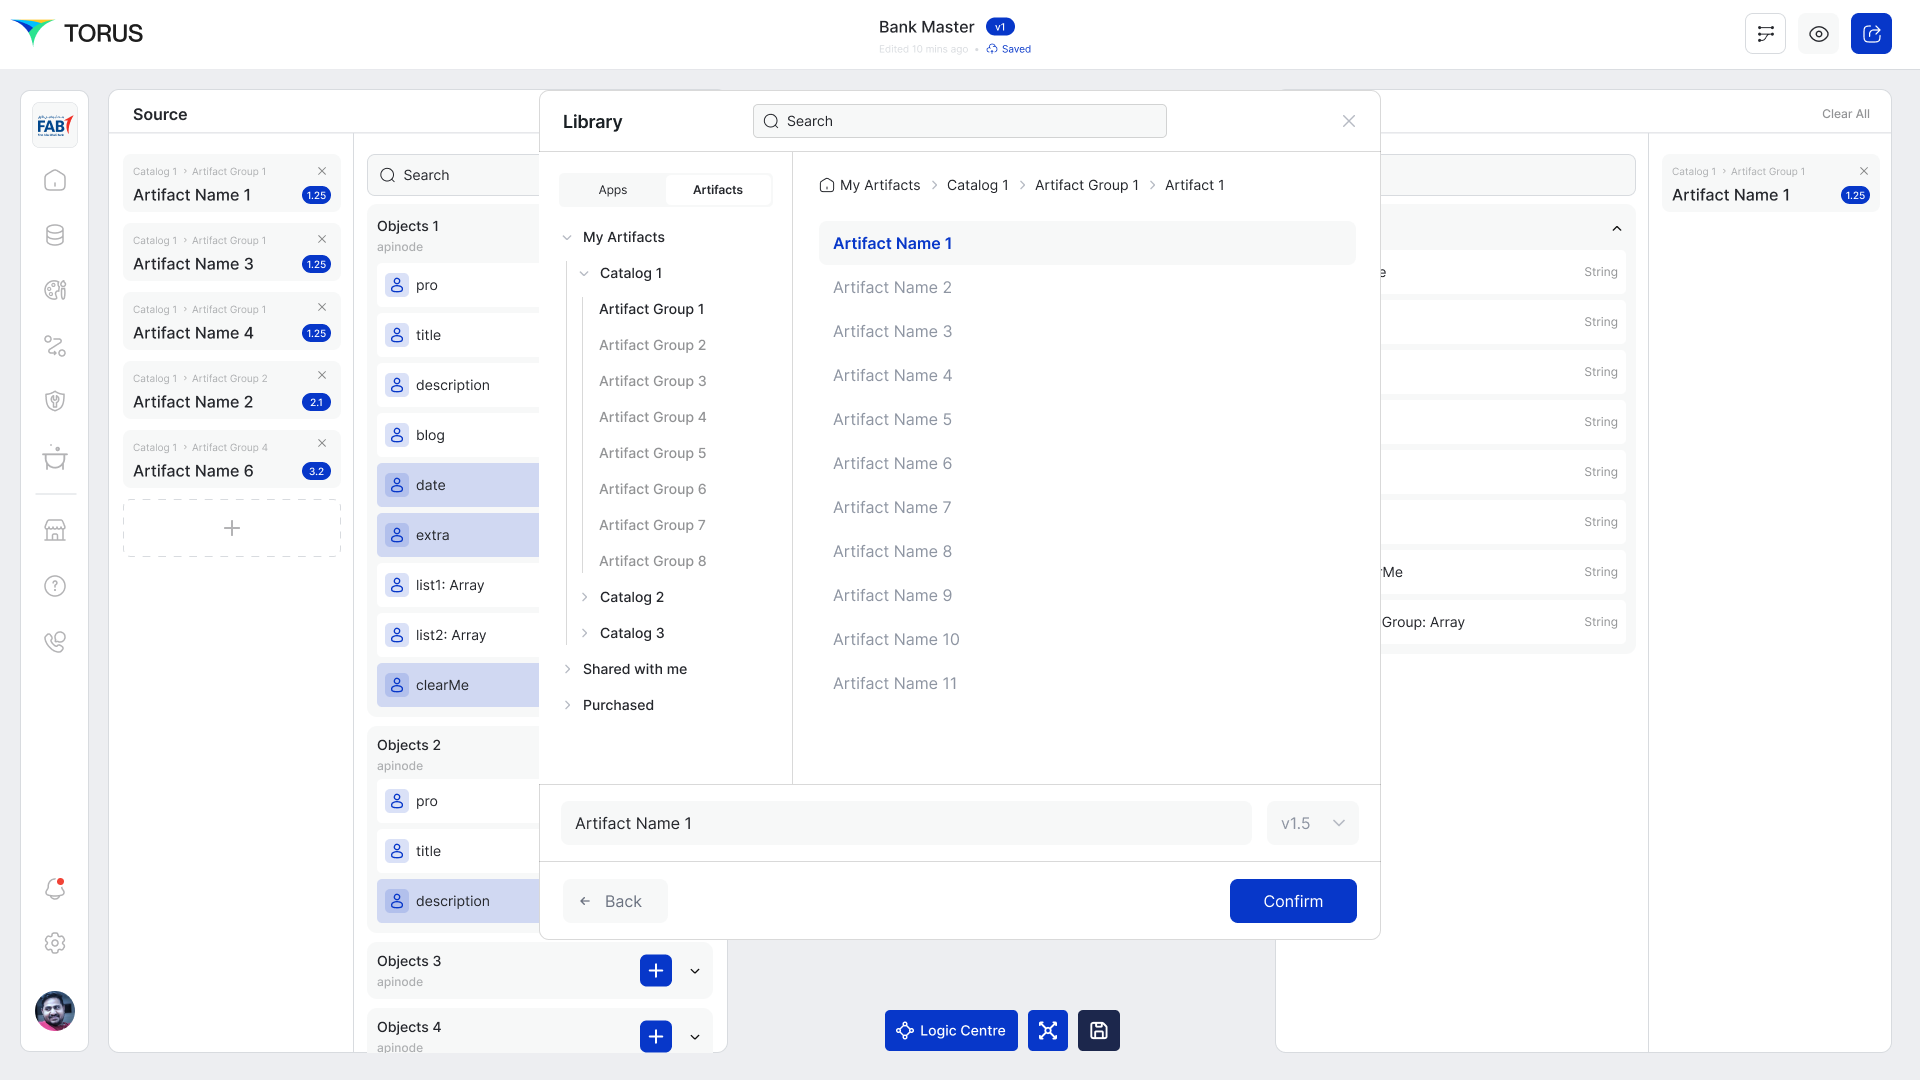
Task: Click the blue plus button for Objects 3
Action: click(x=655, y=970)
